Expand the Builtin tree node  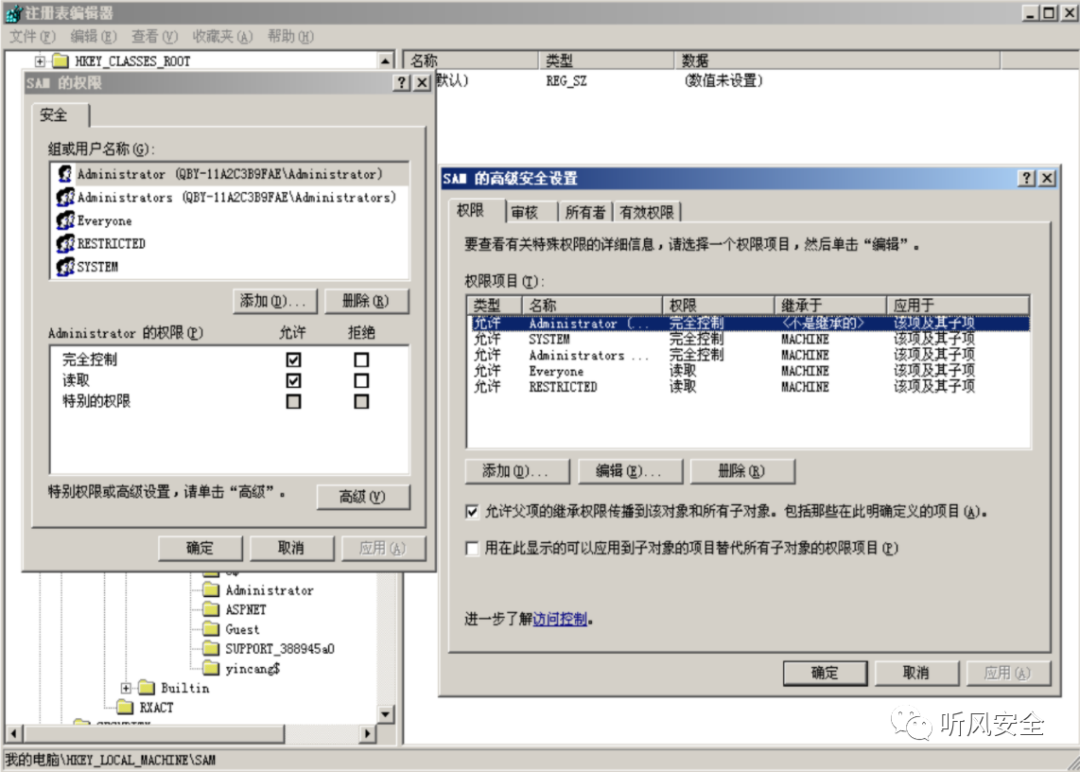pos(125,687)
